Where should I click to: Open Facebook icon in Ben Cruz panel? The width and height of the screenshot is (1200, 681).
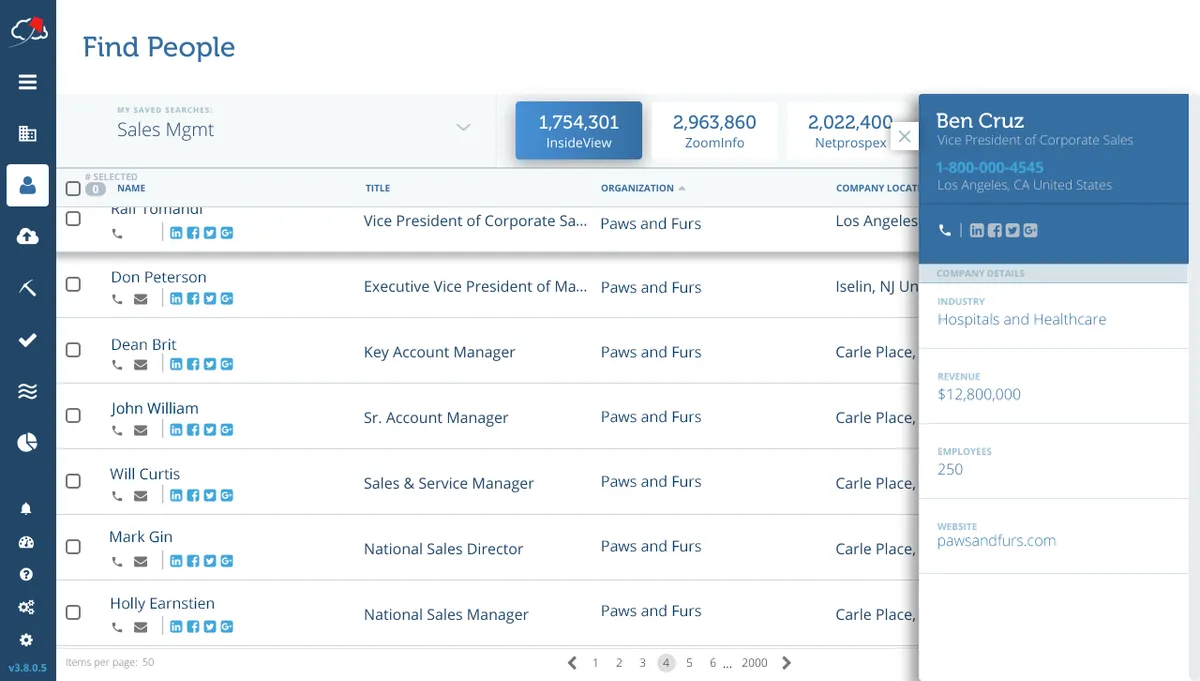tap(995, 230)
